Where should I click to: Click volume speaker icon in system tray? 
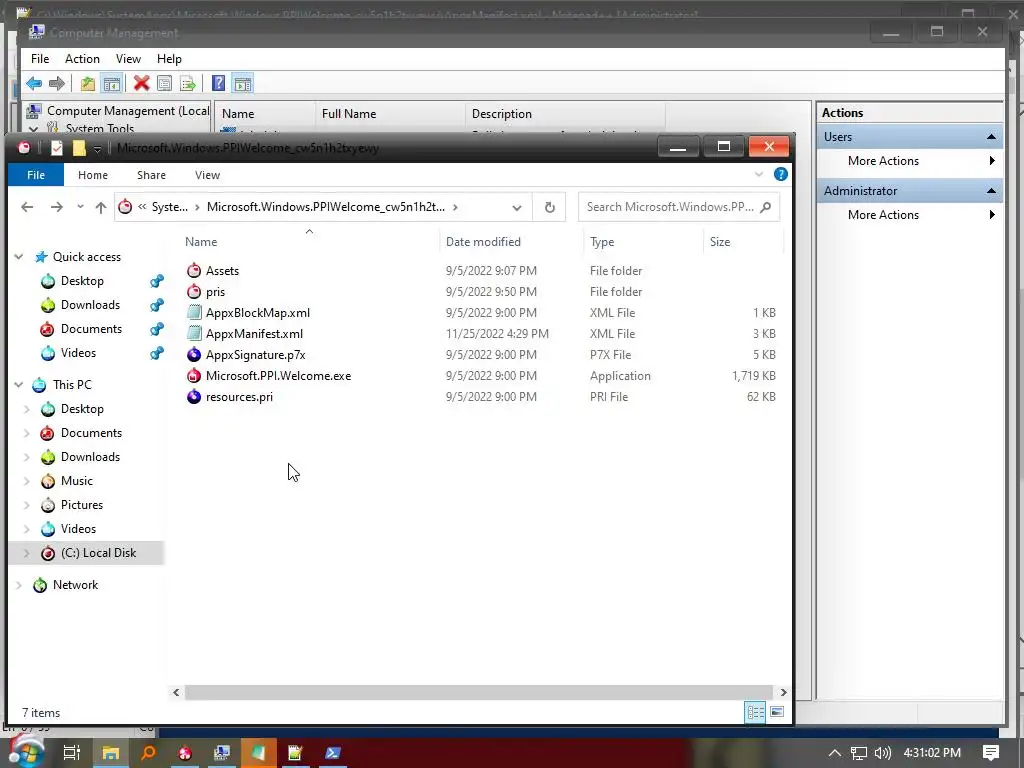pyautogui.click(x=882, y=753)
